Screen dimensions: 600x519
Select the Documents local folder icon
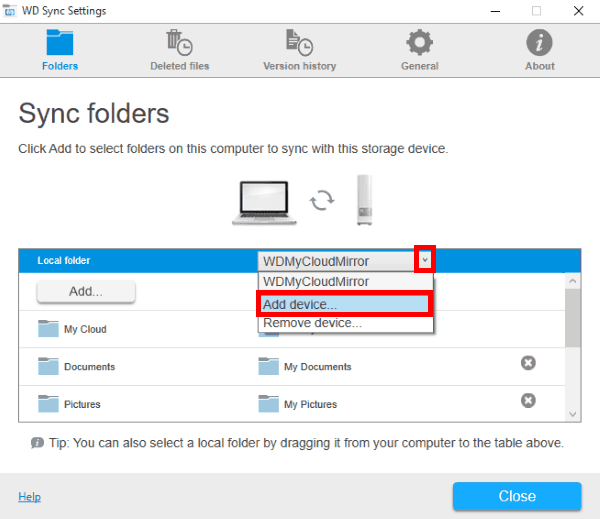(48, 366)
